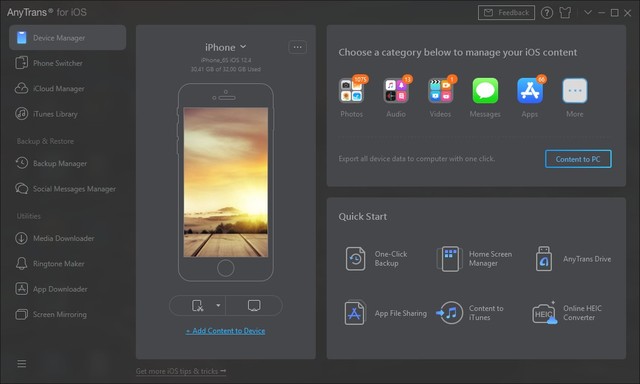
Task: Open the More categories icon
Action: (x=575, y=91)
